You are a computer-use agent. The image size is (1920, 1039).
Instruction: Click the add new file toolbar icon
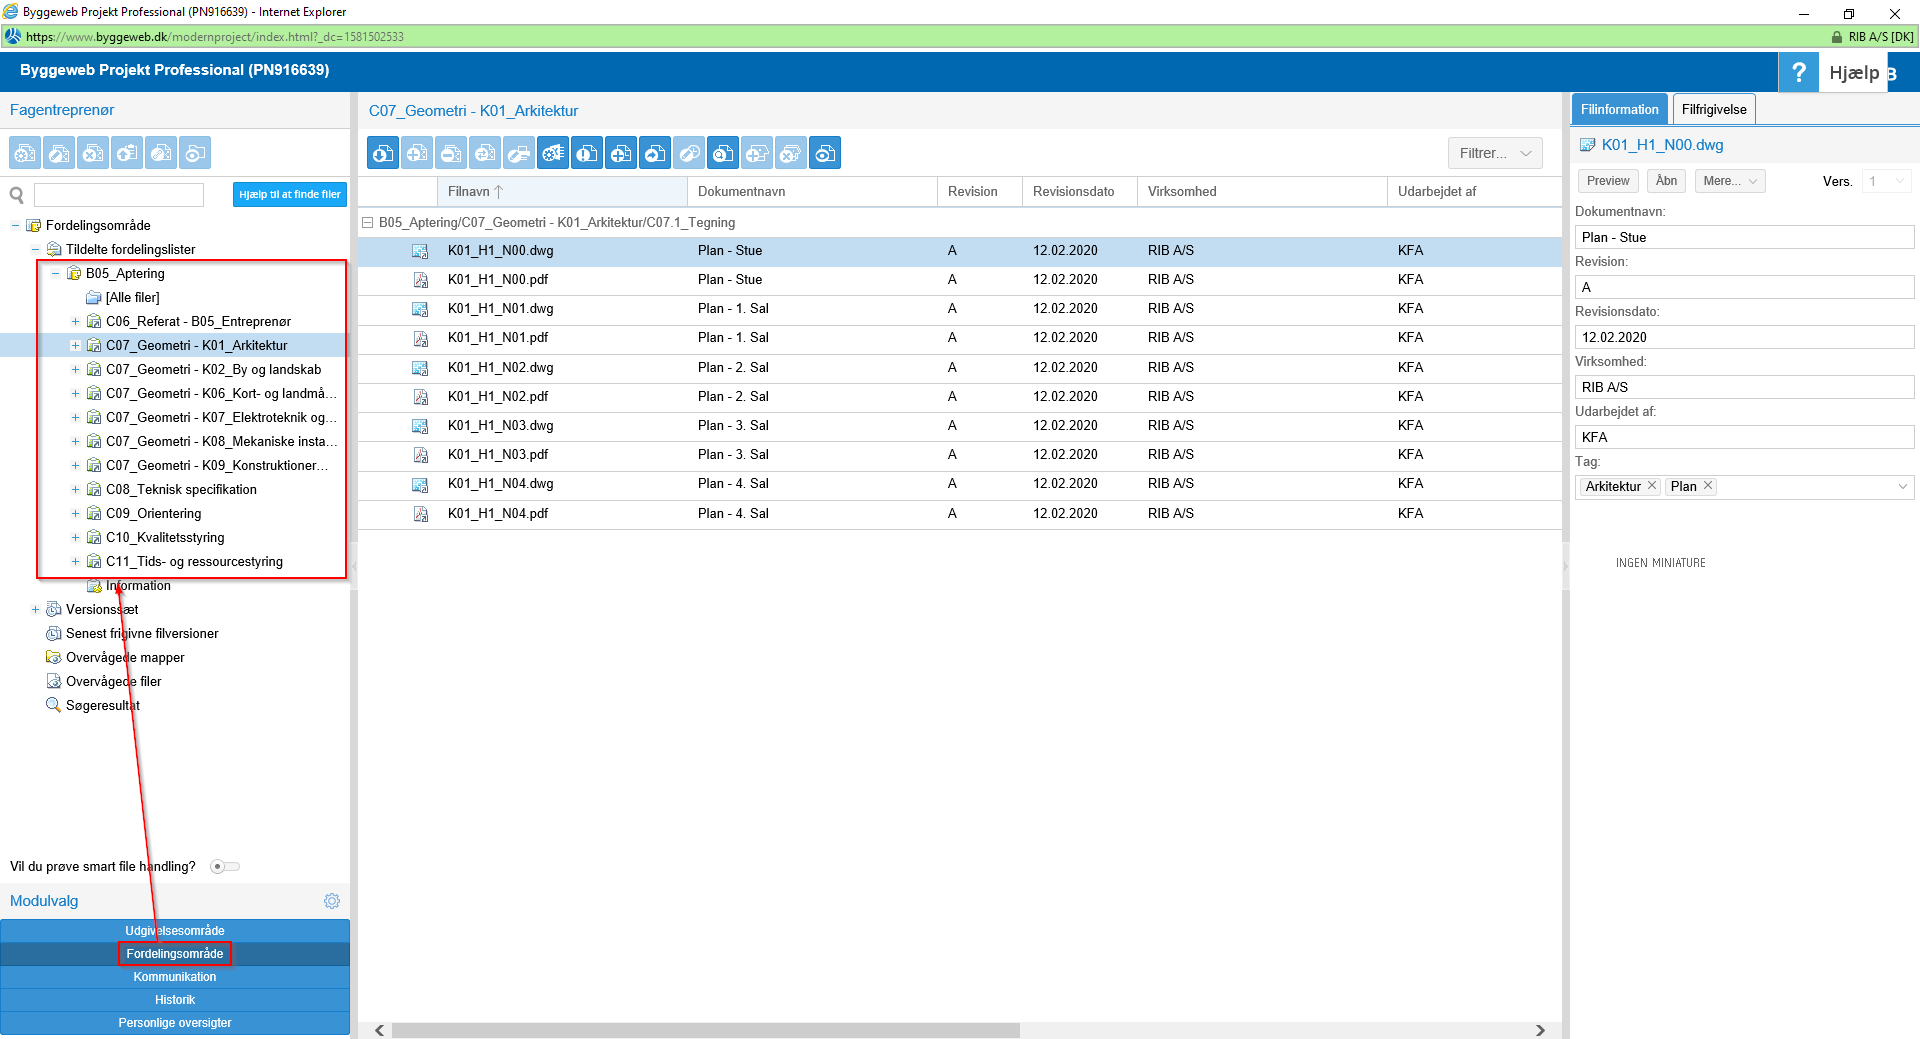click(621, 153)
